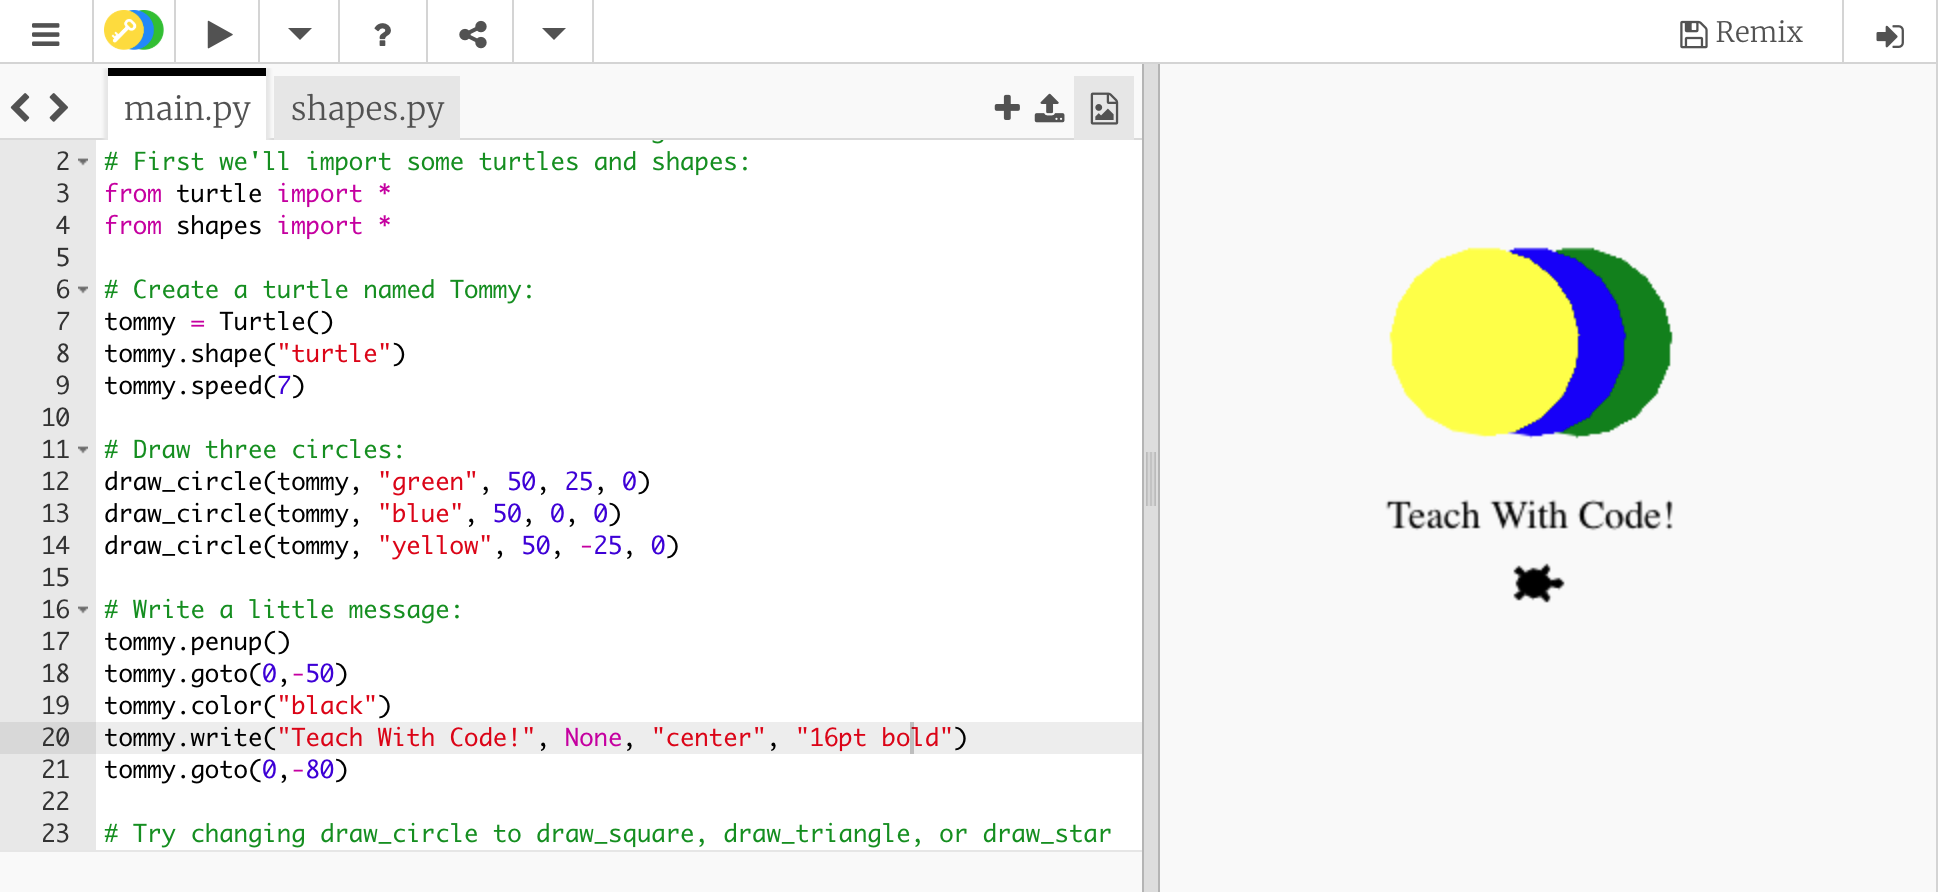Image resolution: width=1938 pixels, height=892 pixels.
Task: Open the image library icon
Action: (1104, 108)
